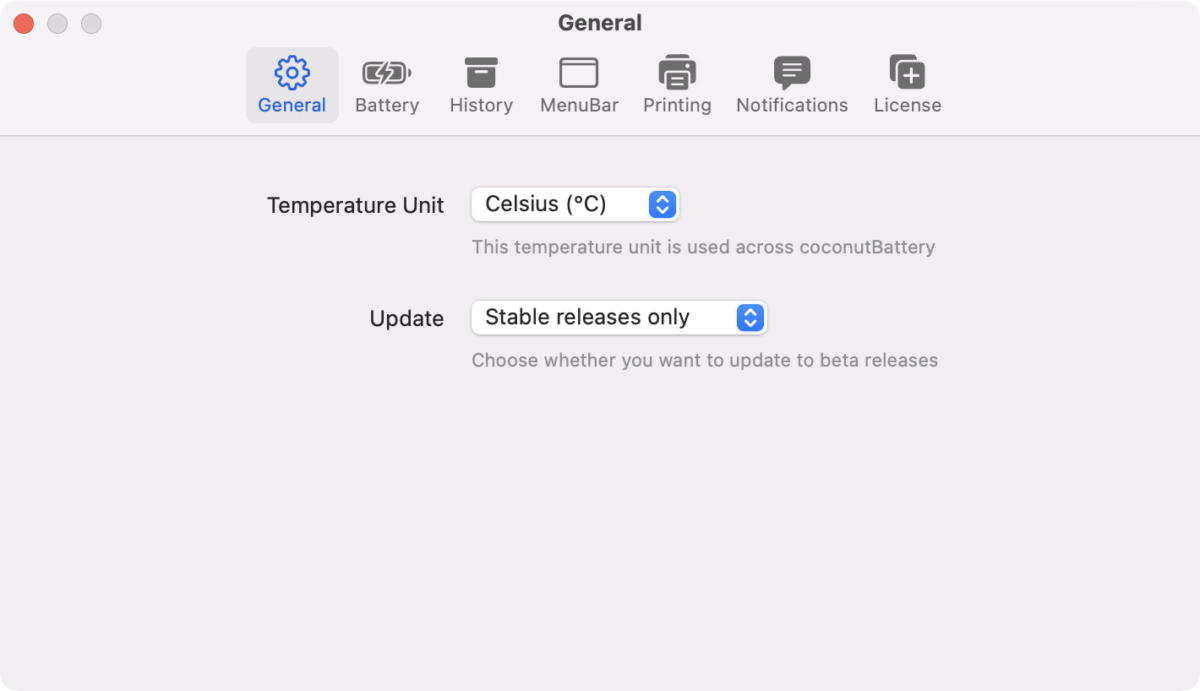1200x691 pixels.
Task: Open the MenuBar window icon
Action: coord(579,72)
